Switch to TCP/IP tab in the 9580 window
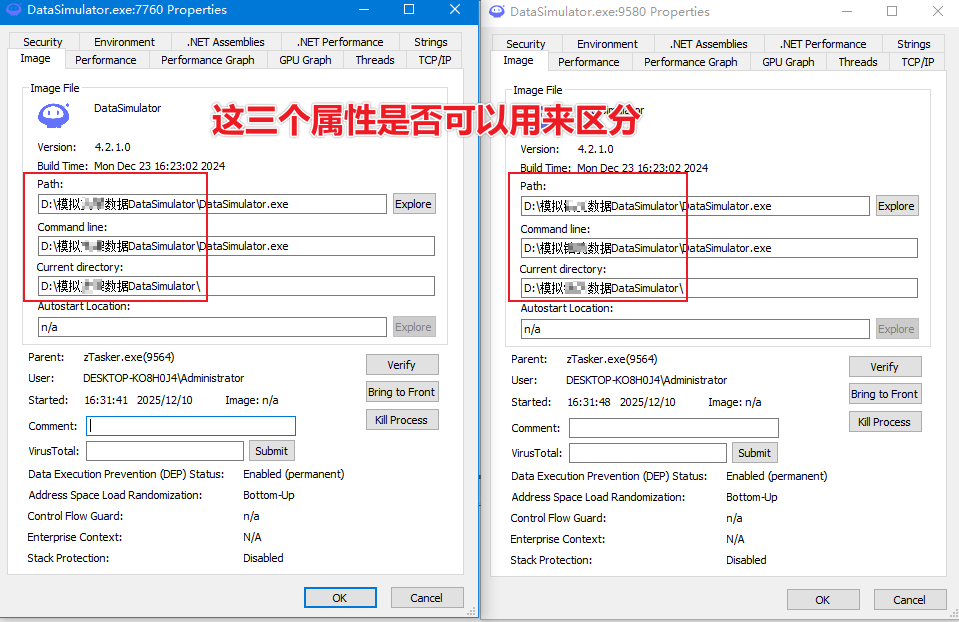Screen dimensions: 959x622 (x=917, y=62)
